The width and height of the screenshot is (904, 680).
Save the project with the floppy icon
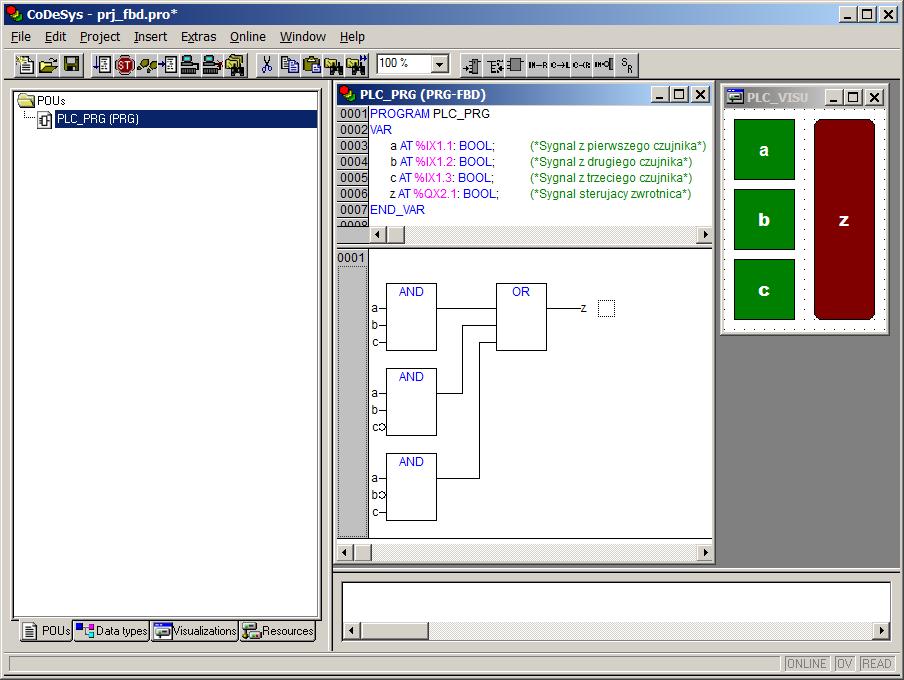point(71,65)
